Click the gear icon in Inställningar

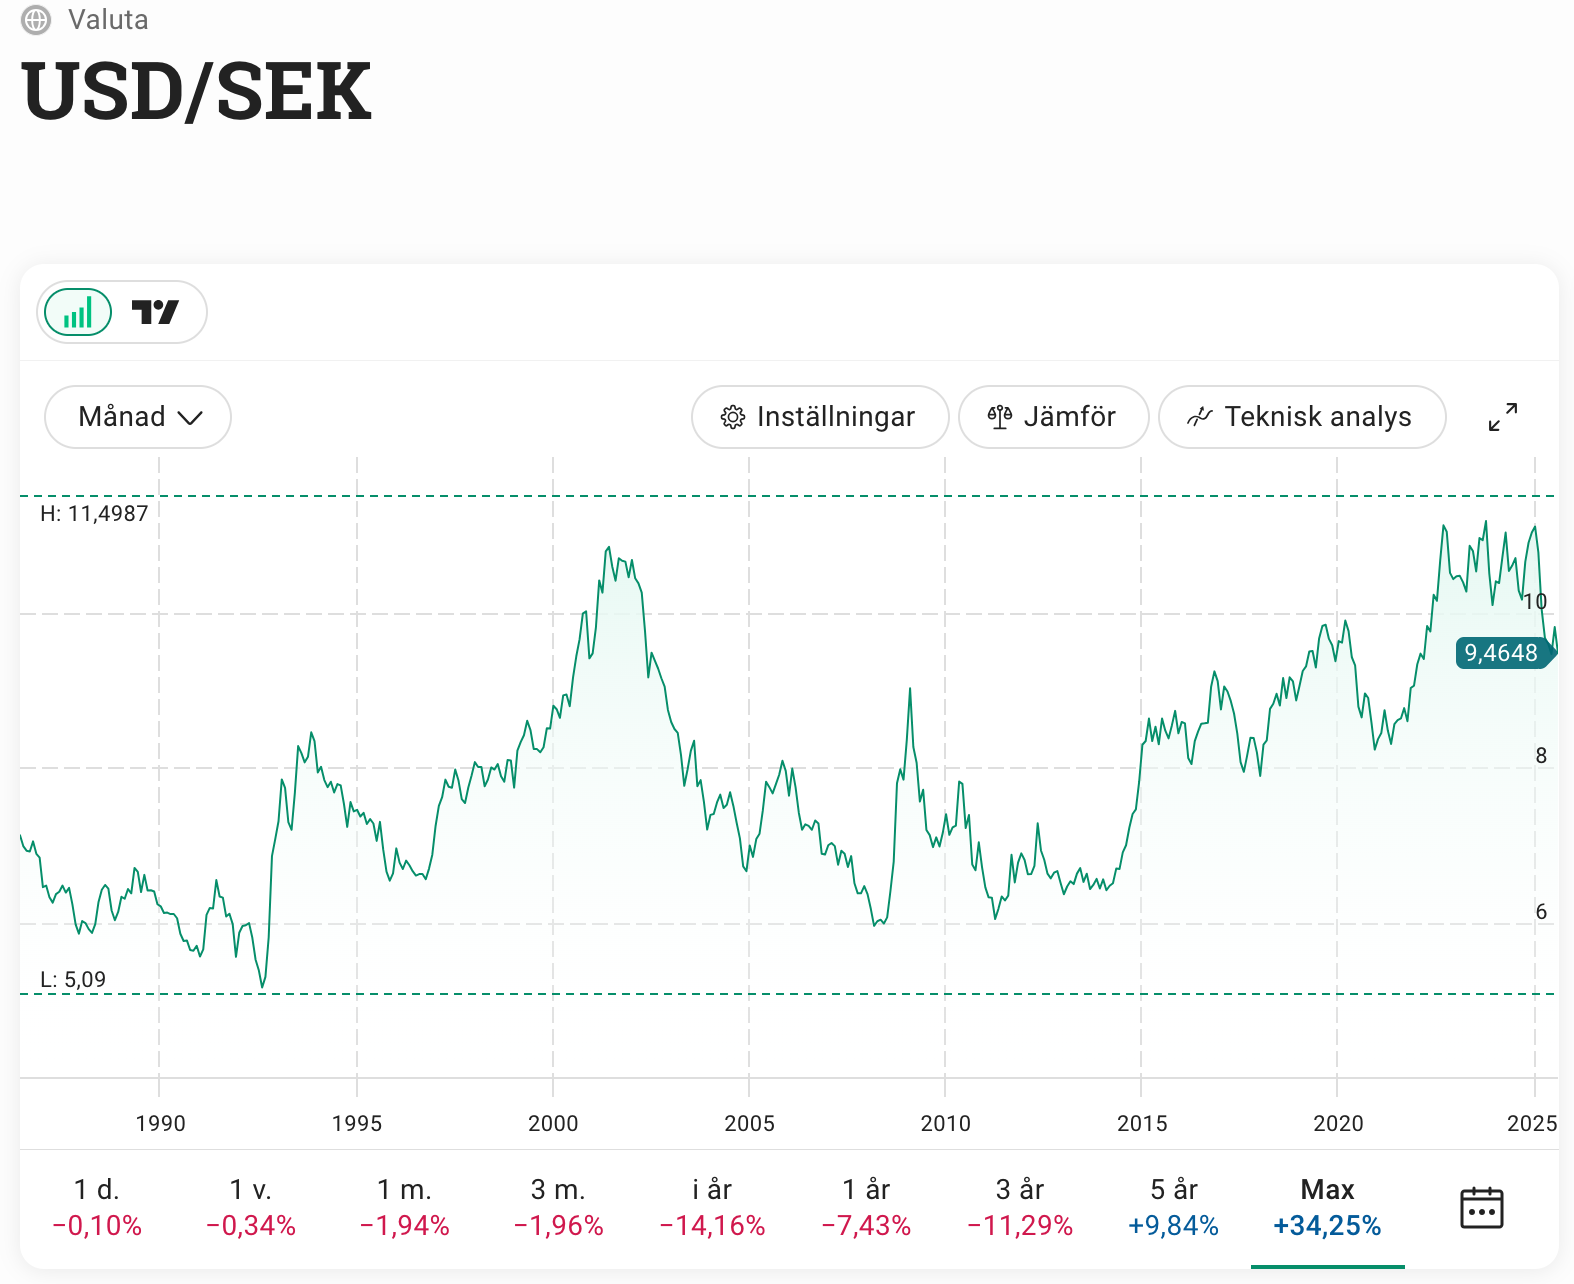(733, 417)
